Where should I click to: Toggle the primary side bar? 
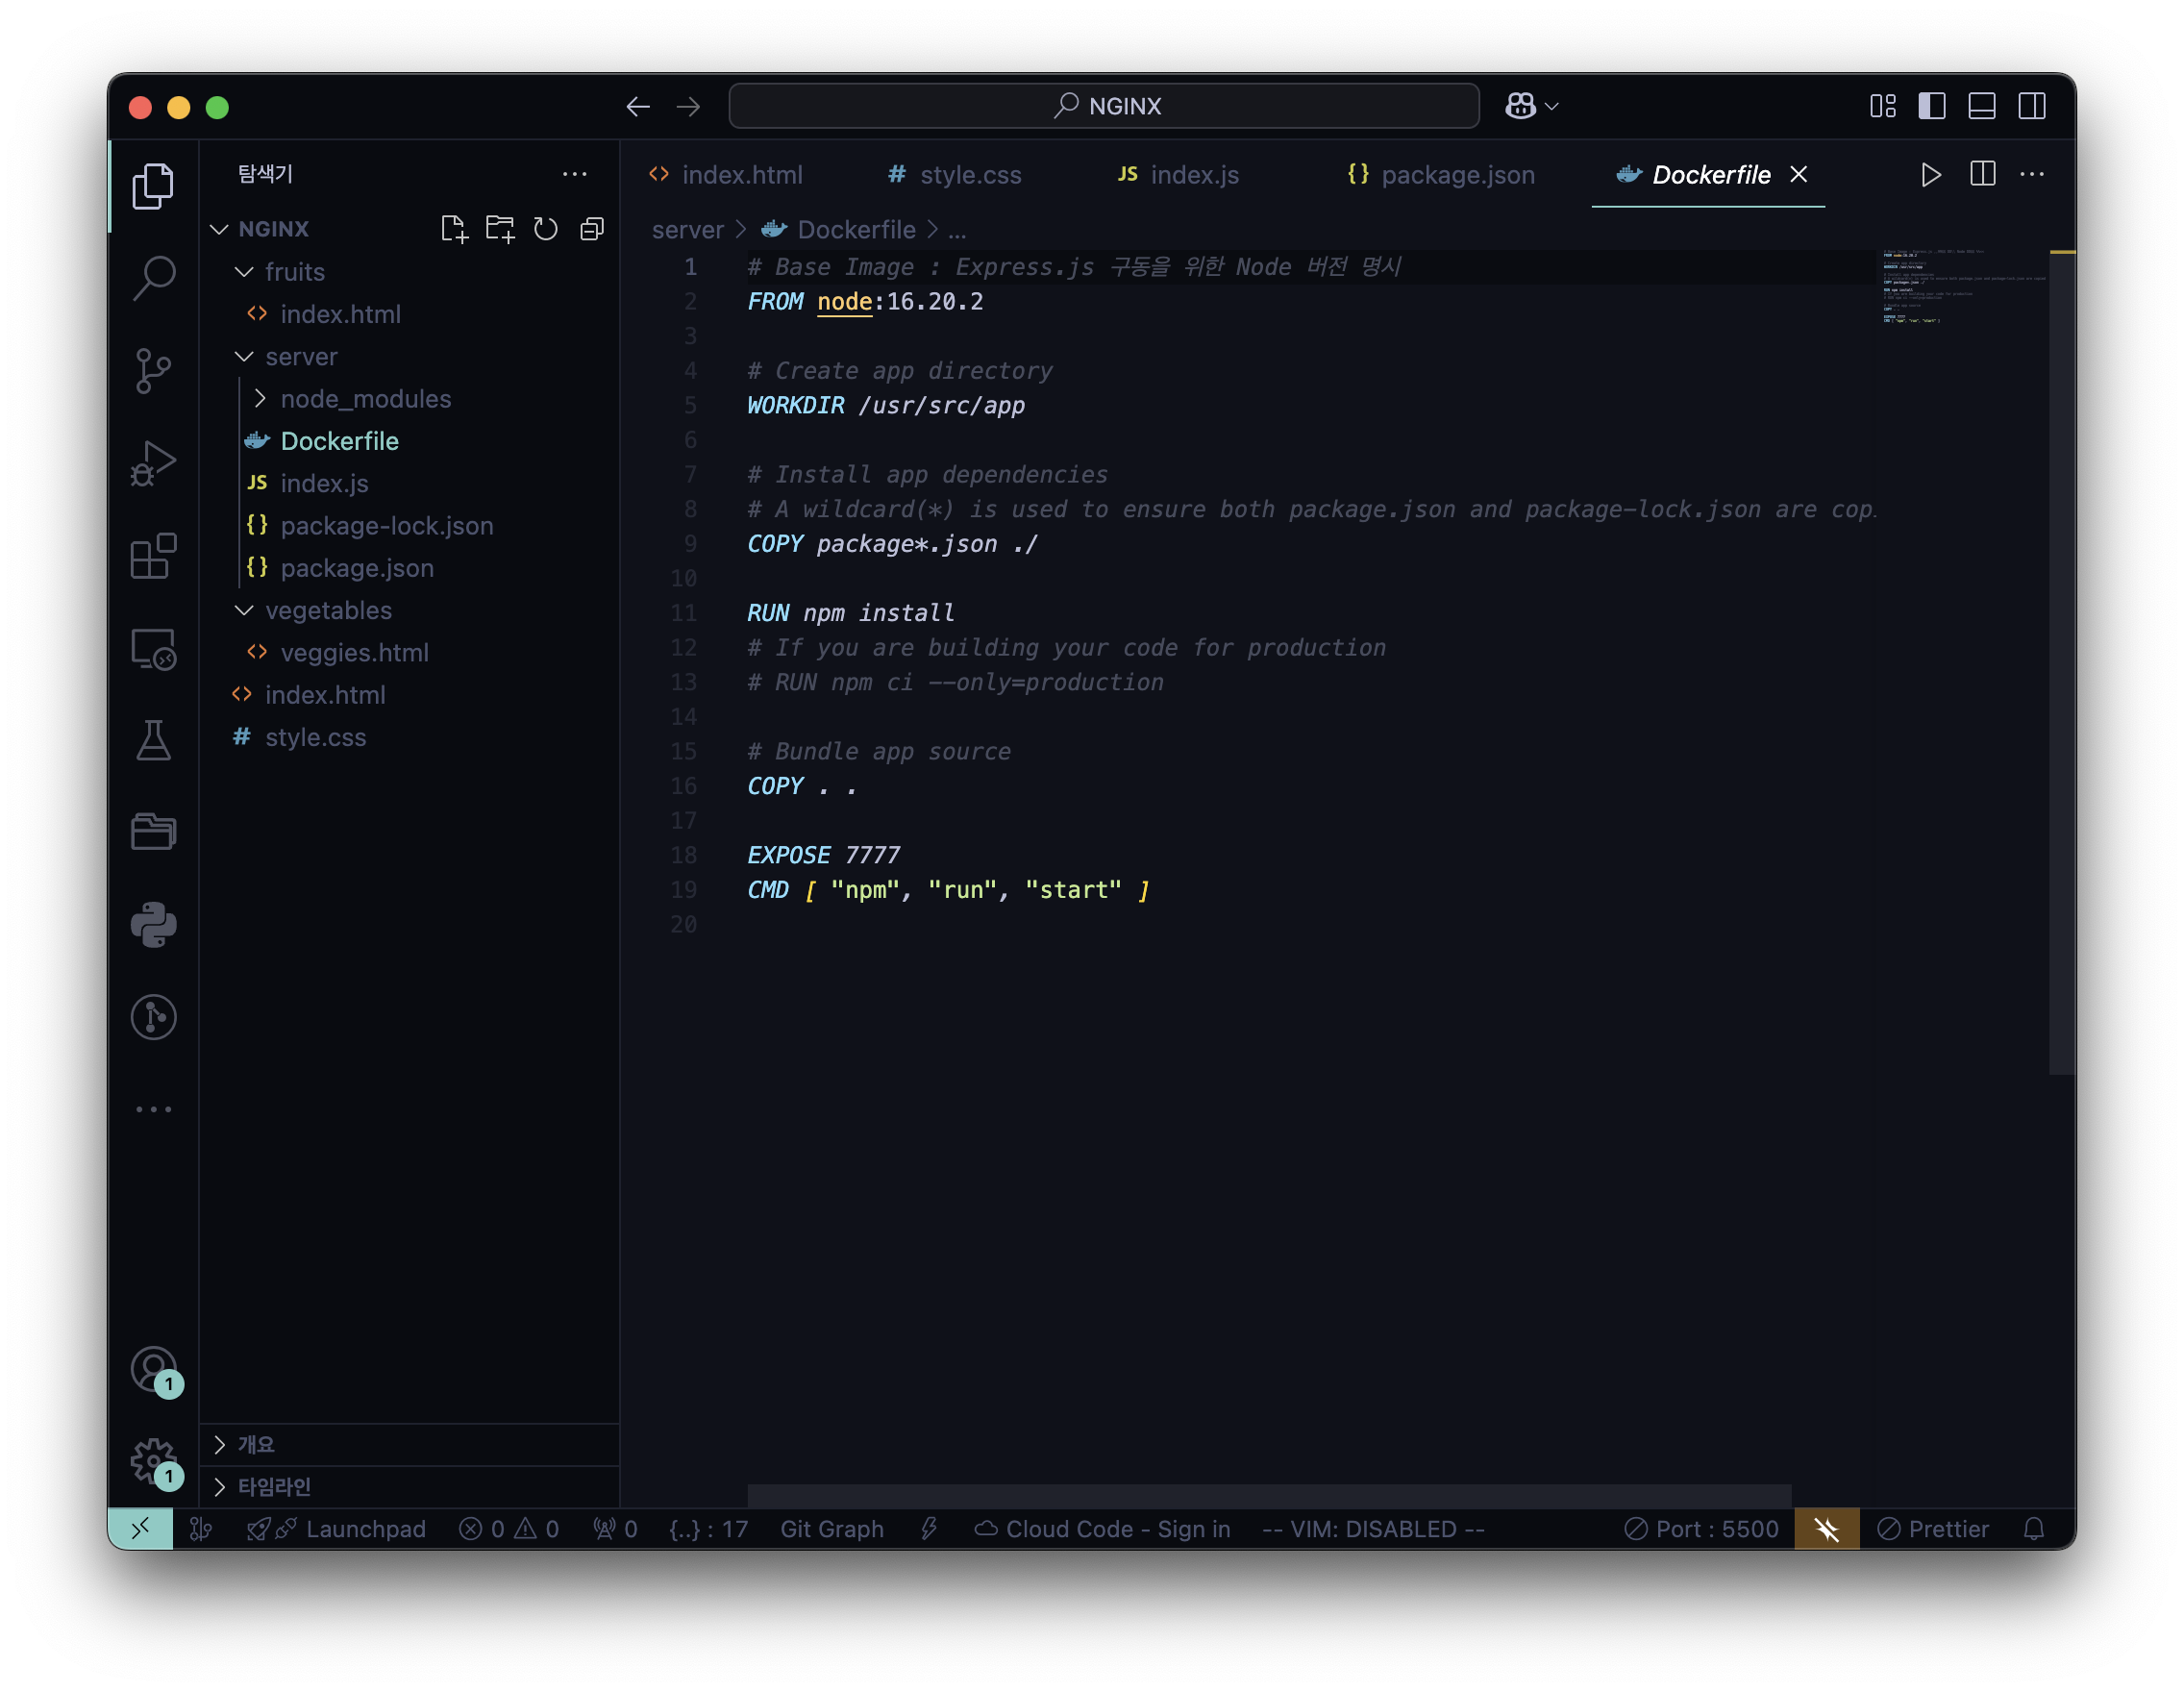click(1931, 106)
